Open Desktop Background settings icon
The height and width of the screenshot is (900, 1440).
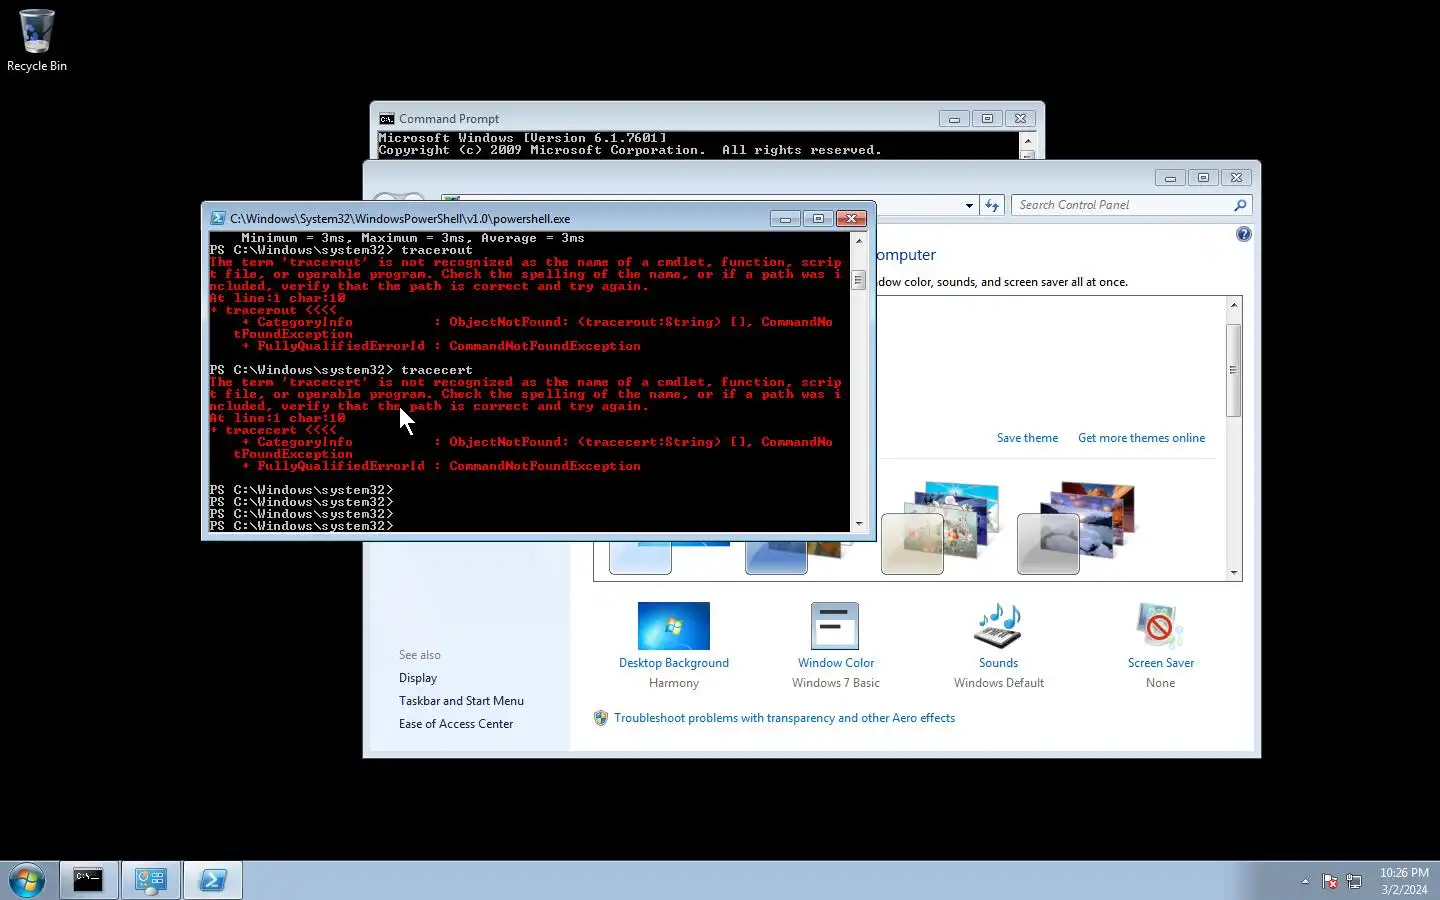pyautogui.click(x=674, y=626)
